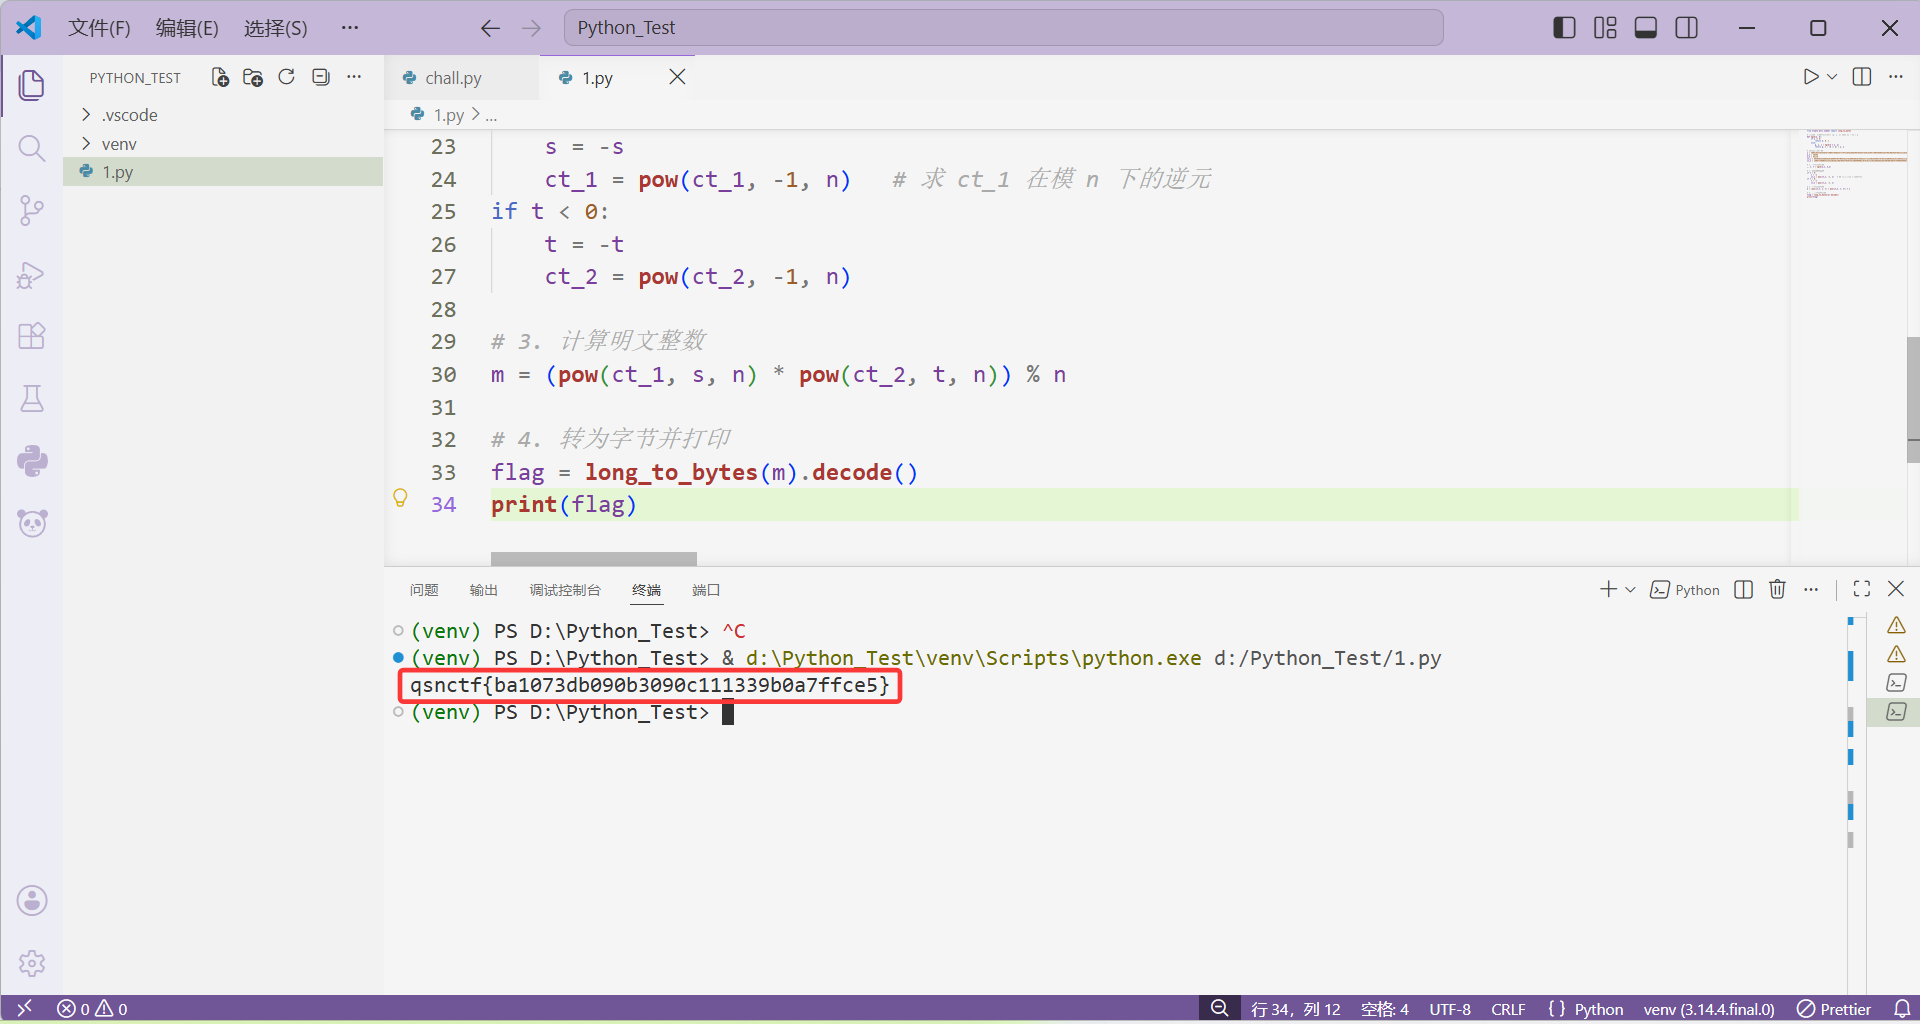Open the panda icon view in activity bar

pos(32,523)
